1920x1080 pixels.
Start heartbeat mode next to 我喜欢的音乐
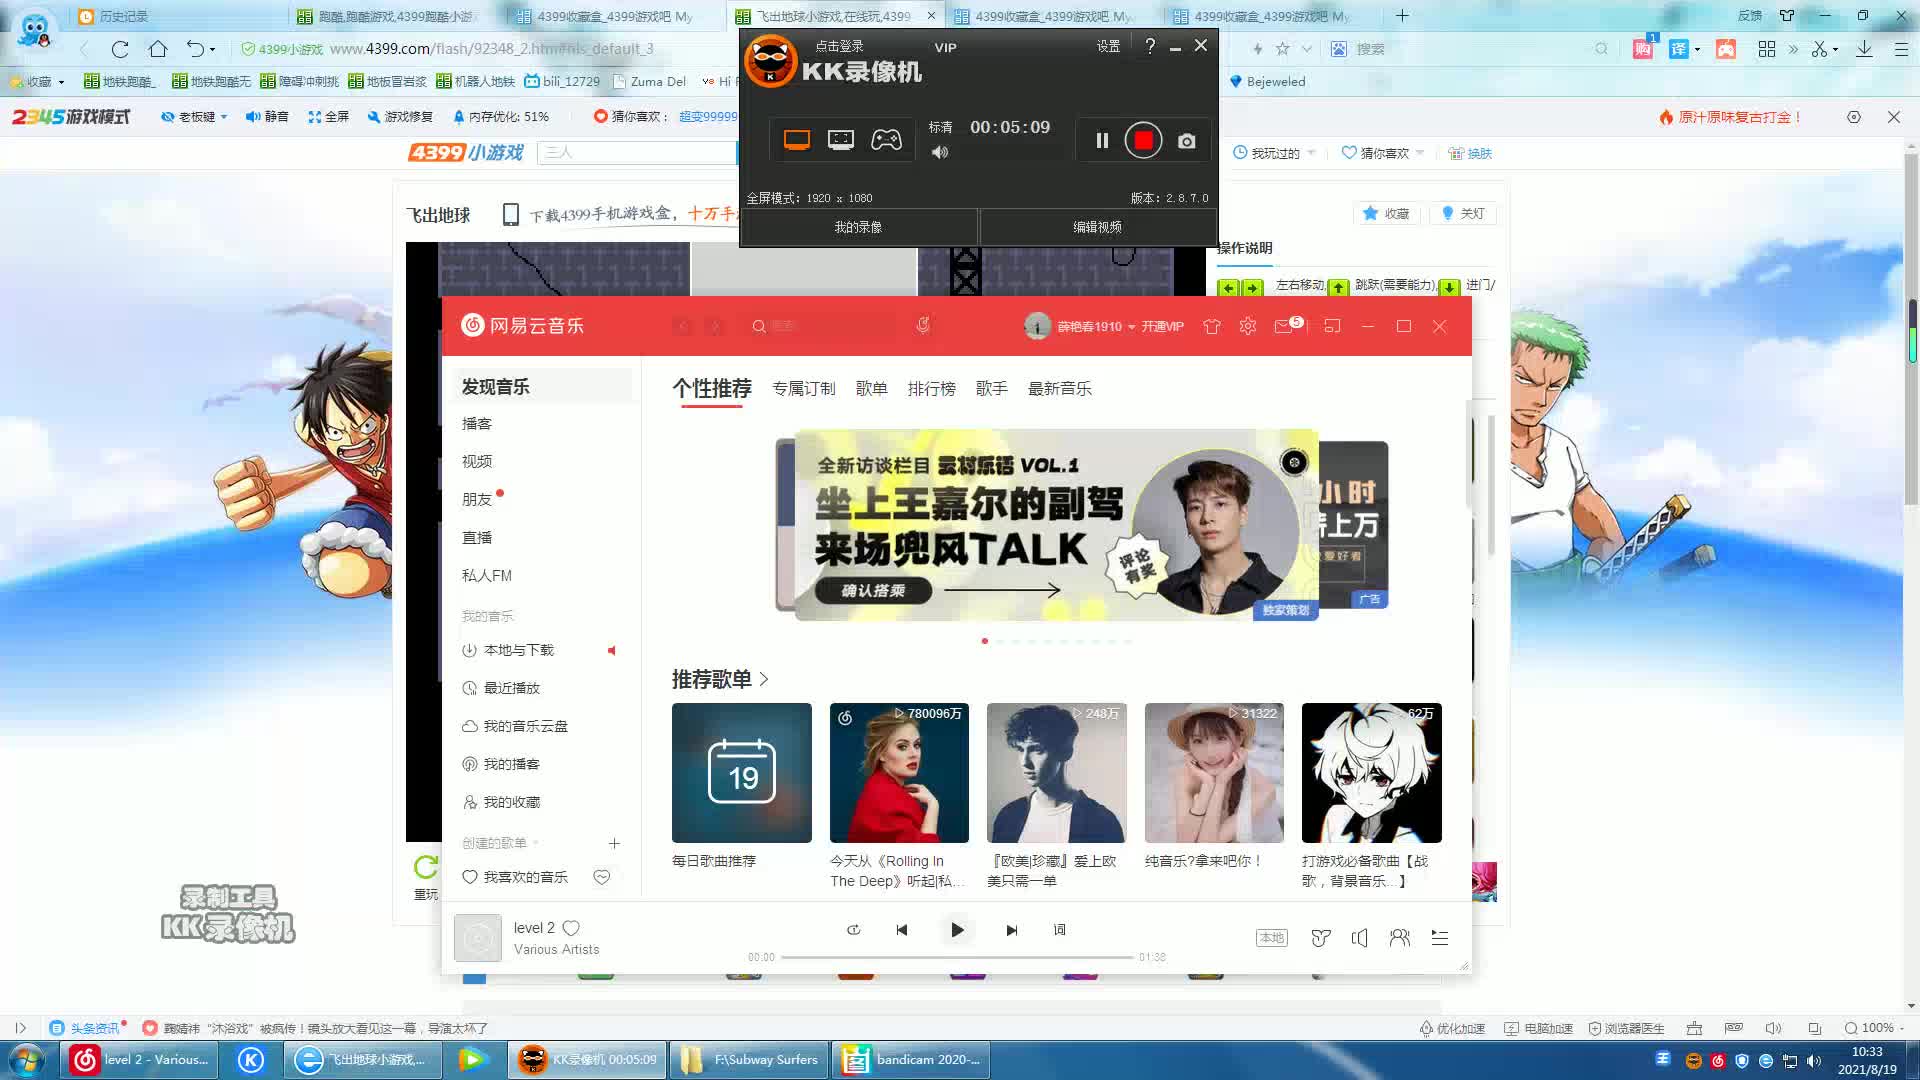click(x=602, y=877)
